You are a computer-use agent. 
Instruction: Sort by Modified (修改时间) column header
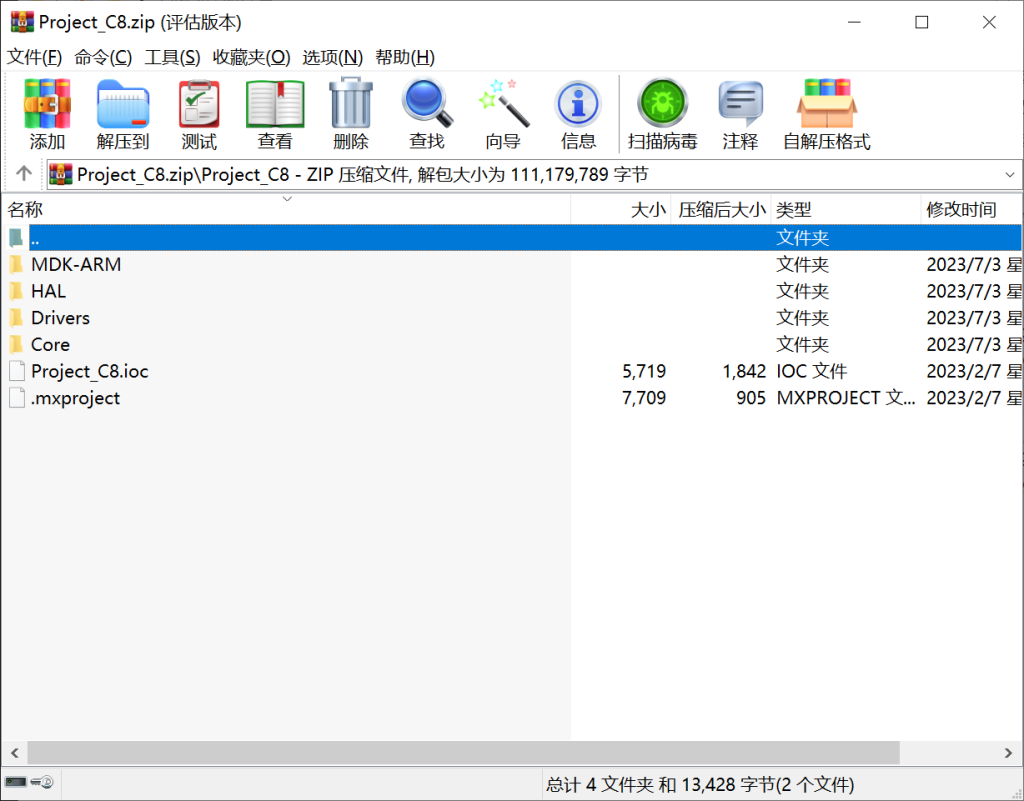pyautogui.click(x=971, y=209)
